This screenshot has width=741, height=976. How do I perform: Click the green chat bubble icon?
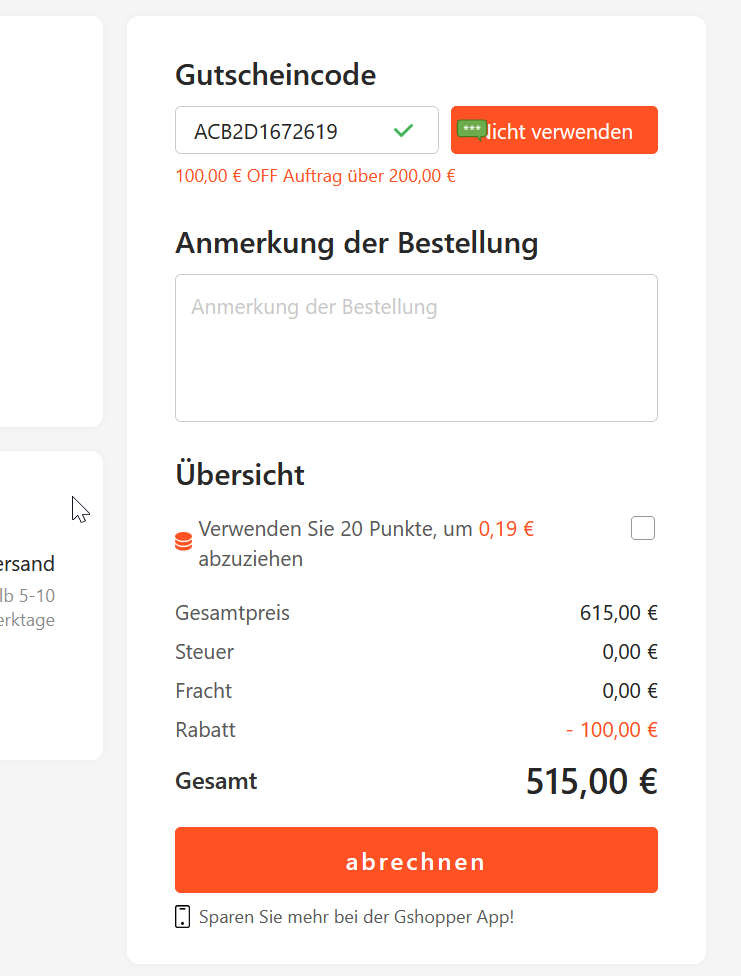click(471, 130)
